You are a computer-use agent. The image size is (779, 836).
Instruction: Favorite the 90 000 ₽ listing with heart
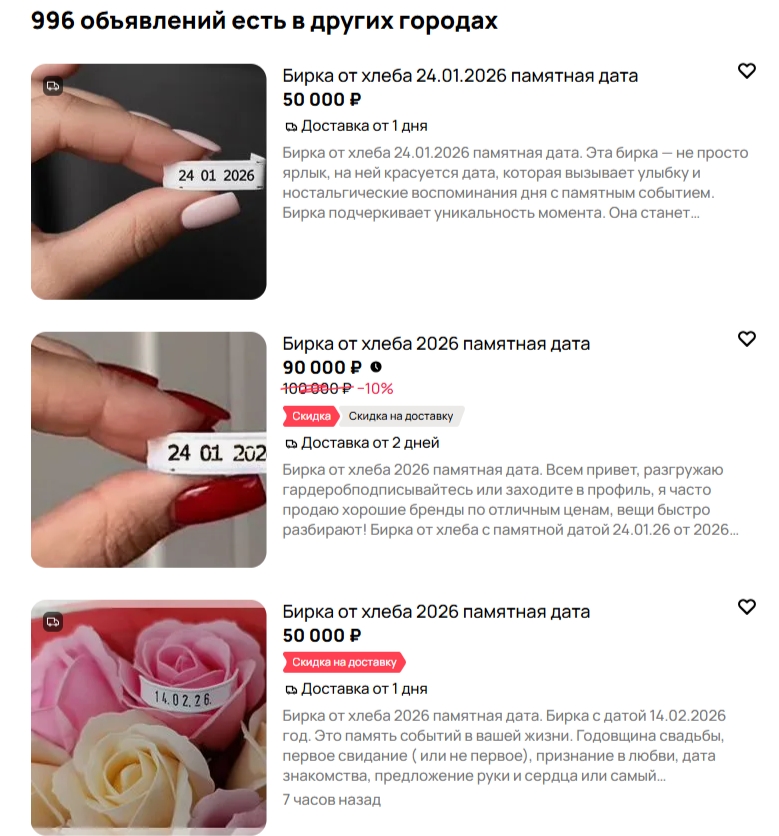tap(746, 339)
